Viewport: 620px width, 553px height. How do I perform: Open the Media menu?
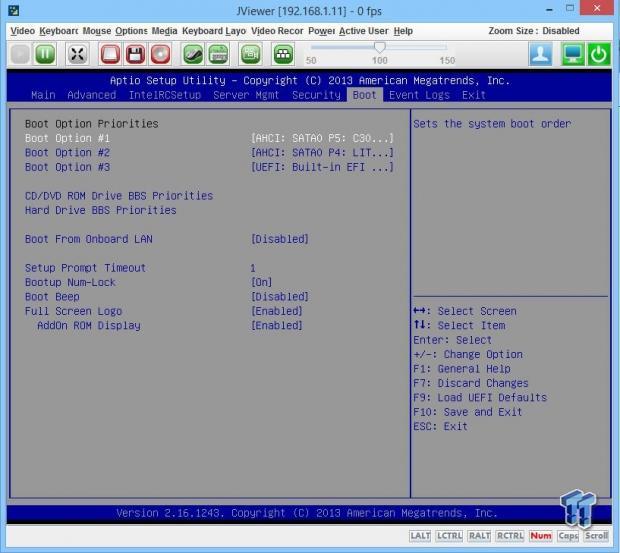164,31
